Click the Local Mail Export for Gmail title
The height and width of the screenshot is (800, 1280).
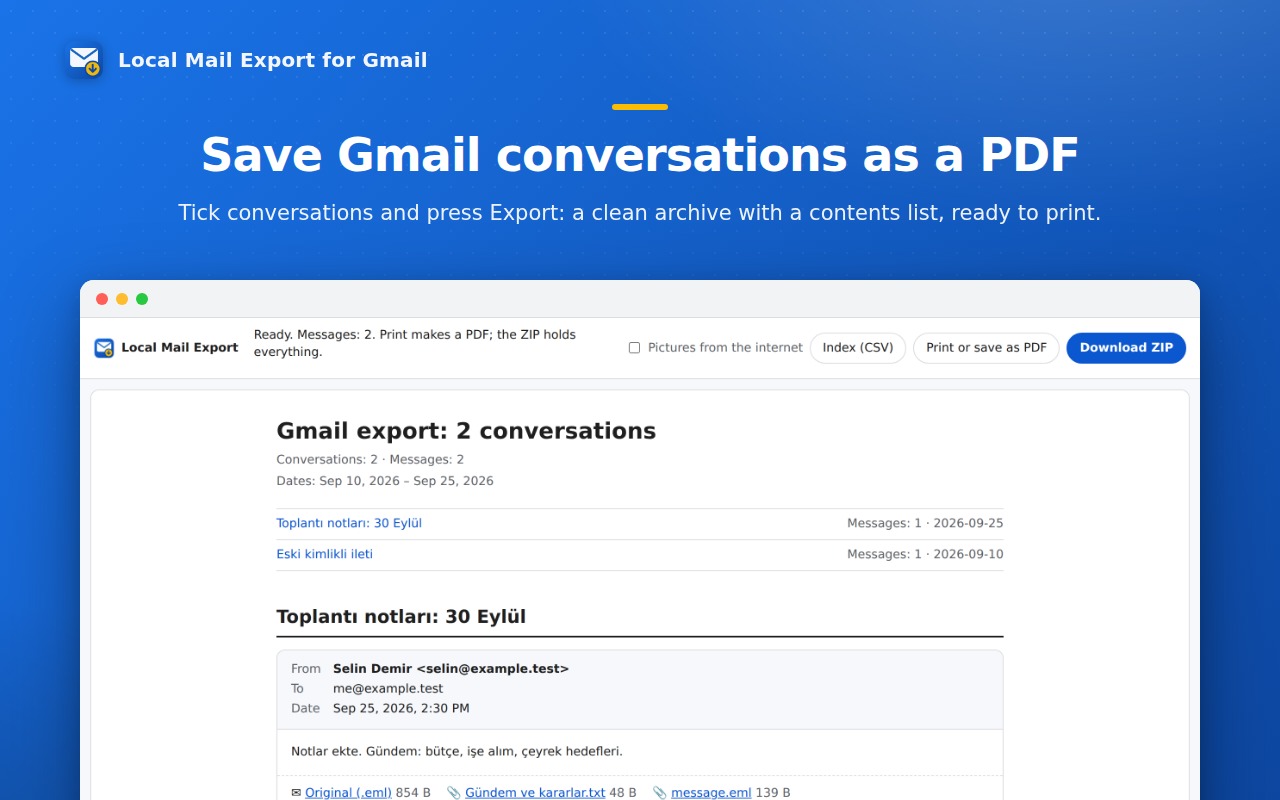pos(273,60)
